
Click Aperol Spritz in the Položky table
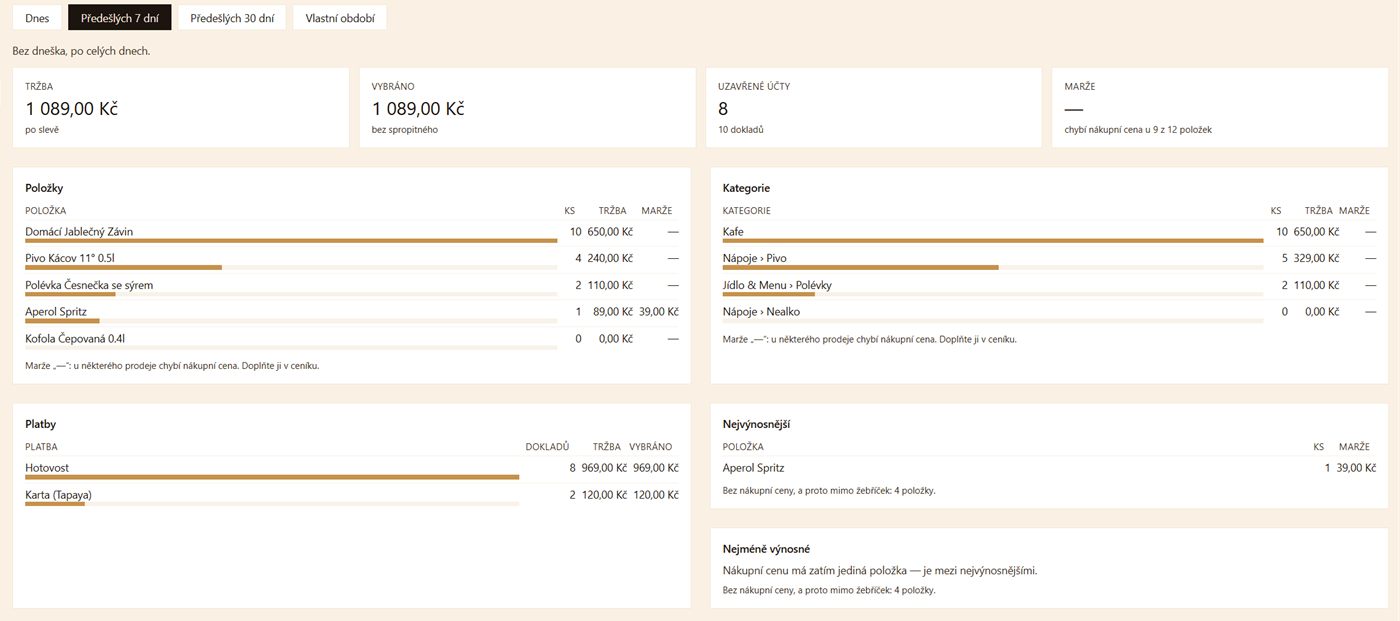pyautogui.click(x=56, y=312)
